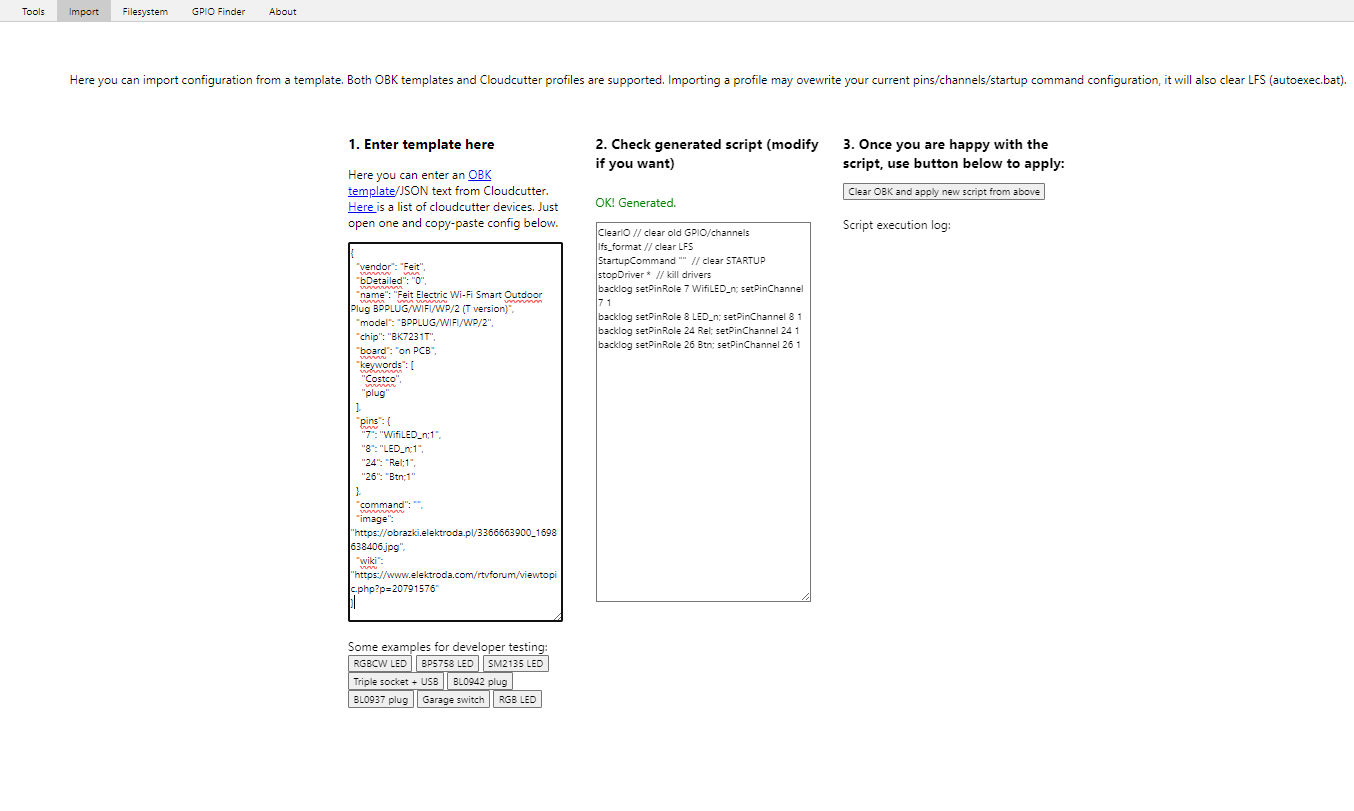Screen dimensions: 1354x811
Task: Click the '"bDetailed": "0"' line in template
Action: pos(392,281)
